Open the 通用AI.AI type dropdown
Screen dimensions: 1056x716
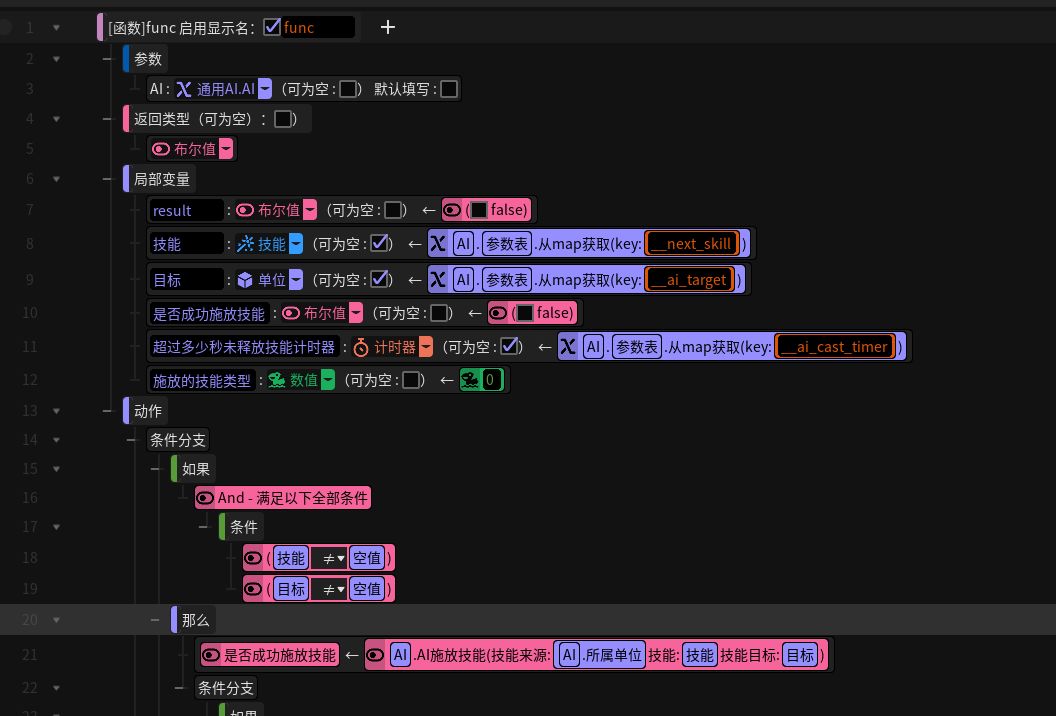pos(265,89)
